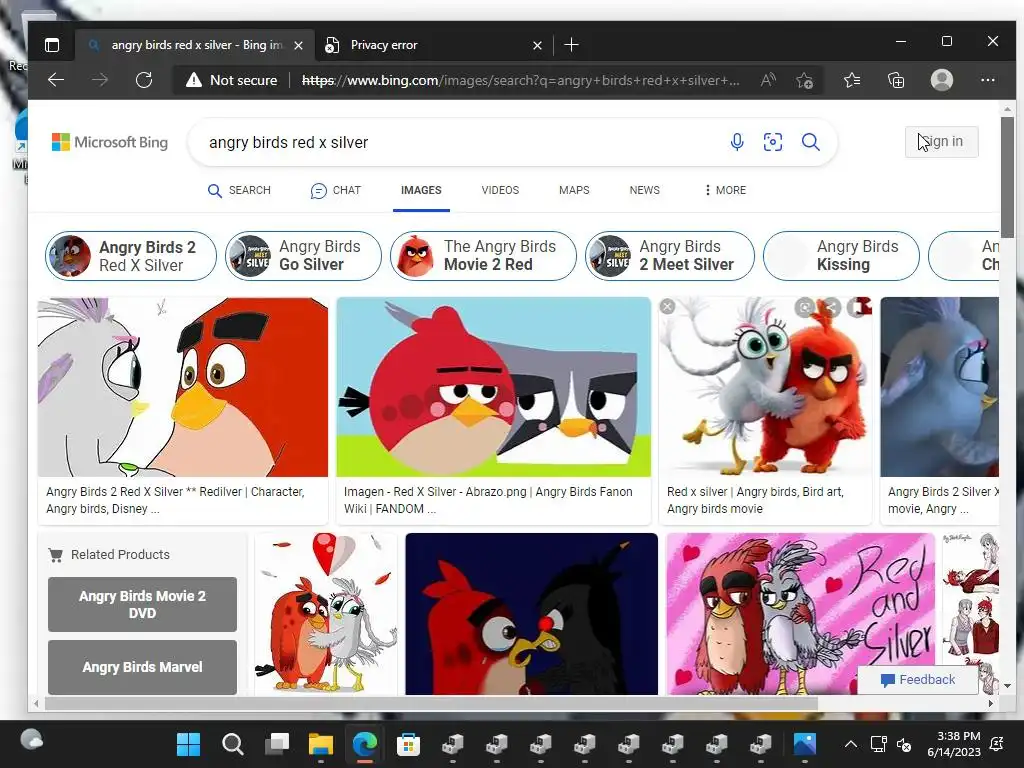Launch File Explorer from taskbar
This screenshot has height=768, width=1024.
coord(321,744)
